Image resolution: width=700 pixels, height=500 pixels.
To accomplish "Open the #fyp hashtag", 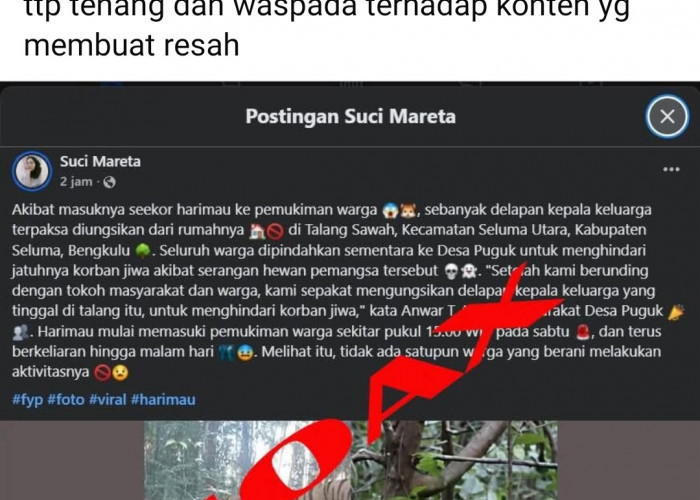I will pyautogui.click(x=27, y=399).
